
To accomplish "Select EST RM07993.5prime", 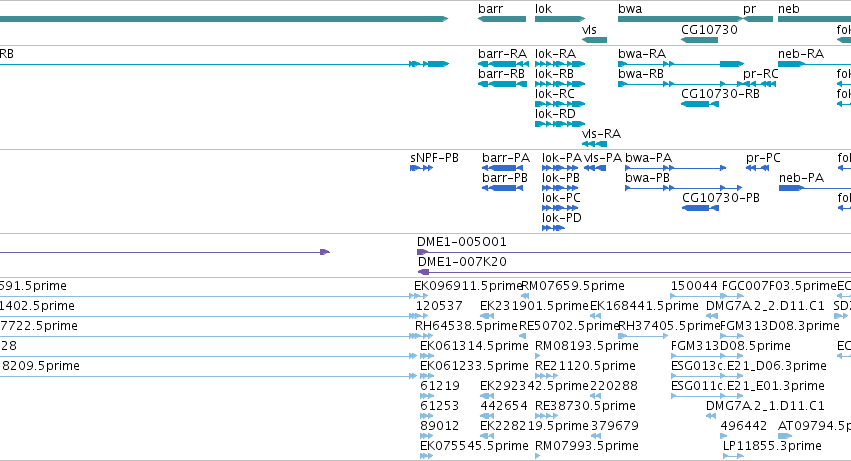I will point(538,456).
